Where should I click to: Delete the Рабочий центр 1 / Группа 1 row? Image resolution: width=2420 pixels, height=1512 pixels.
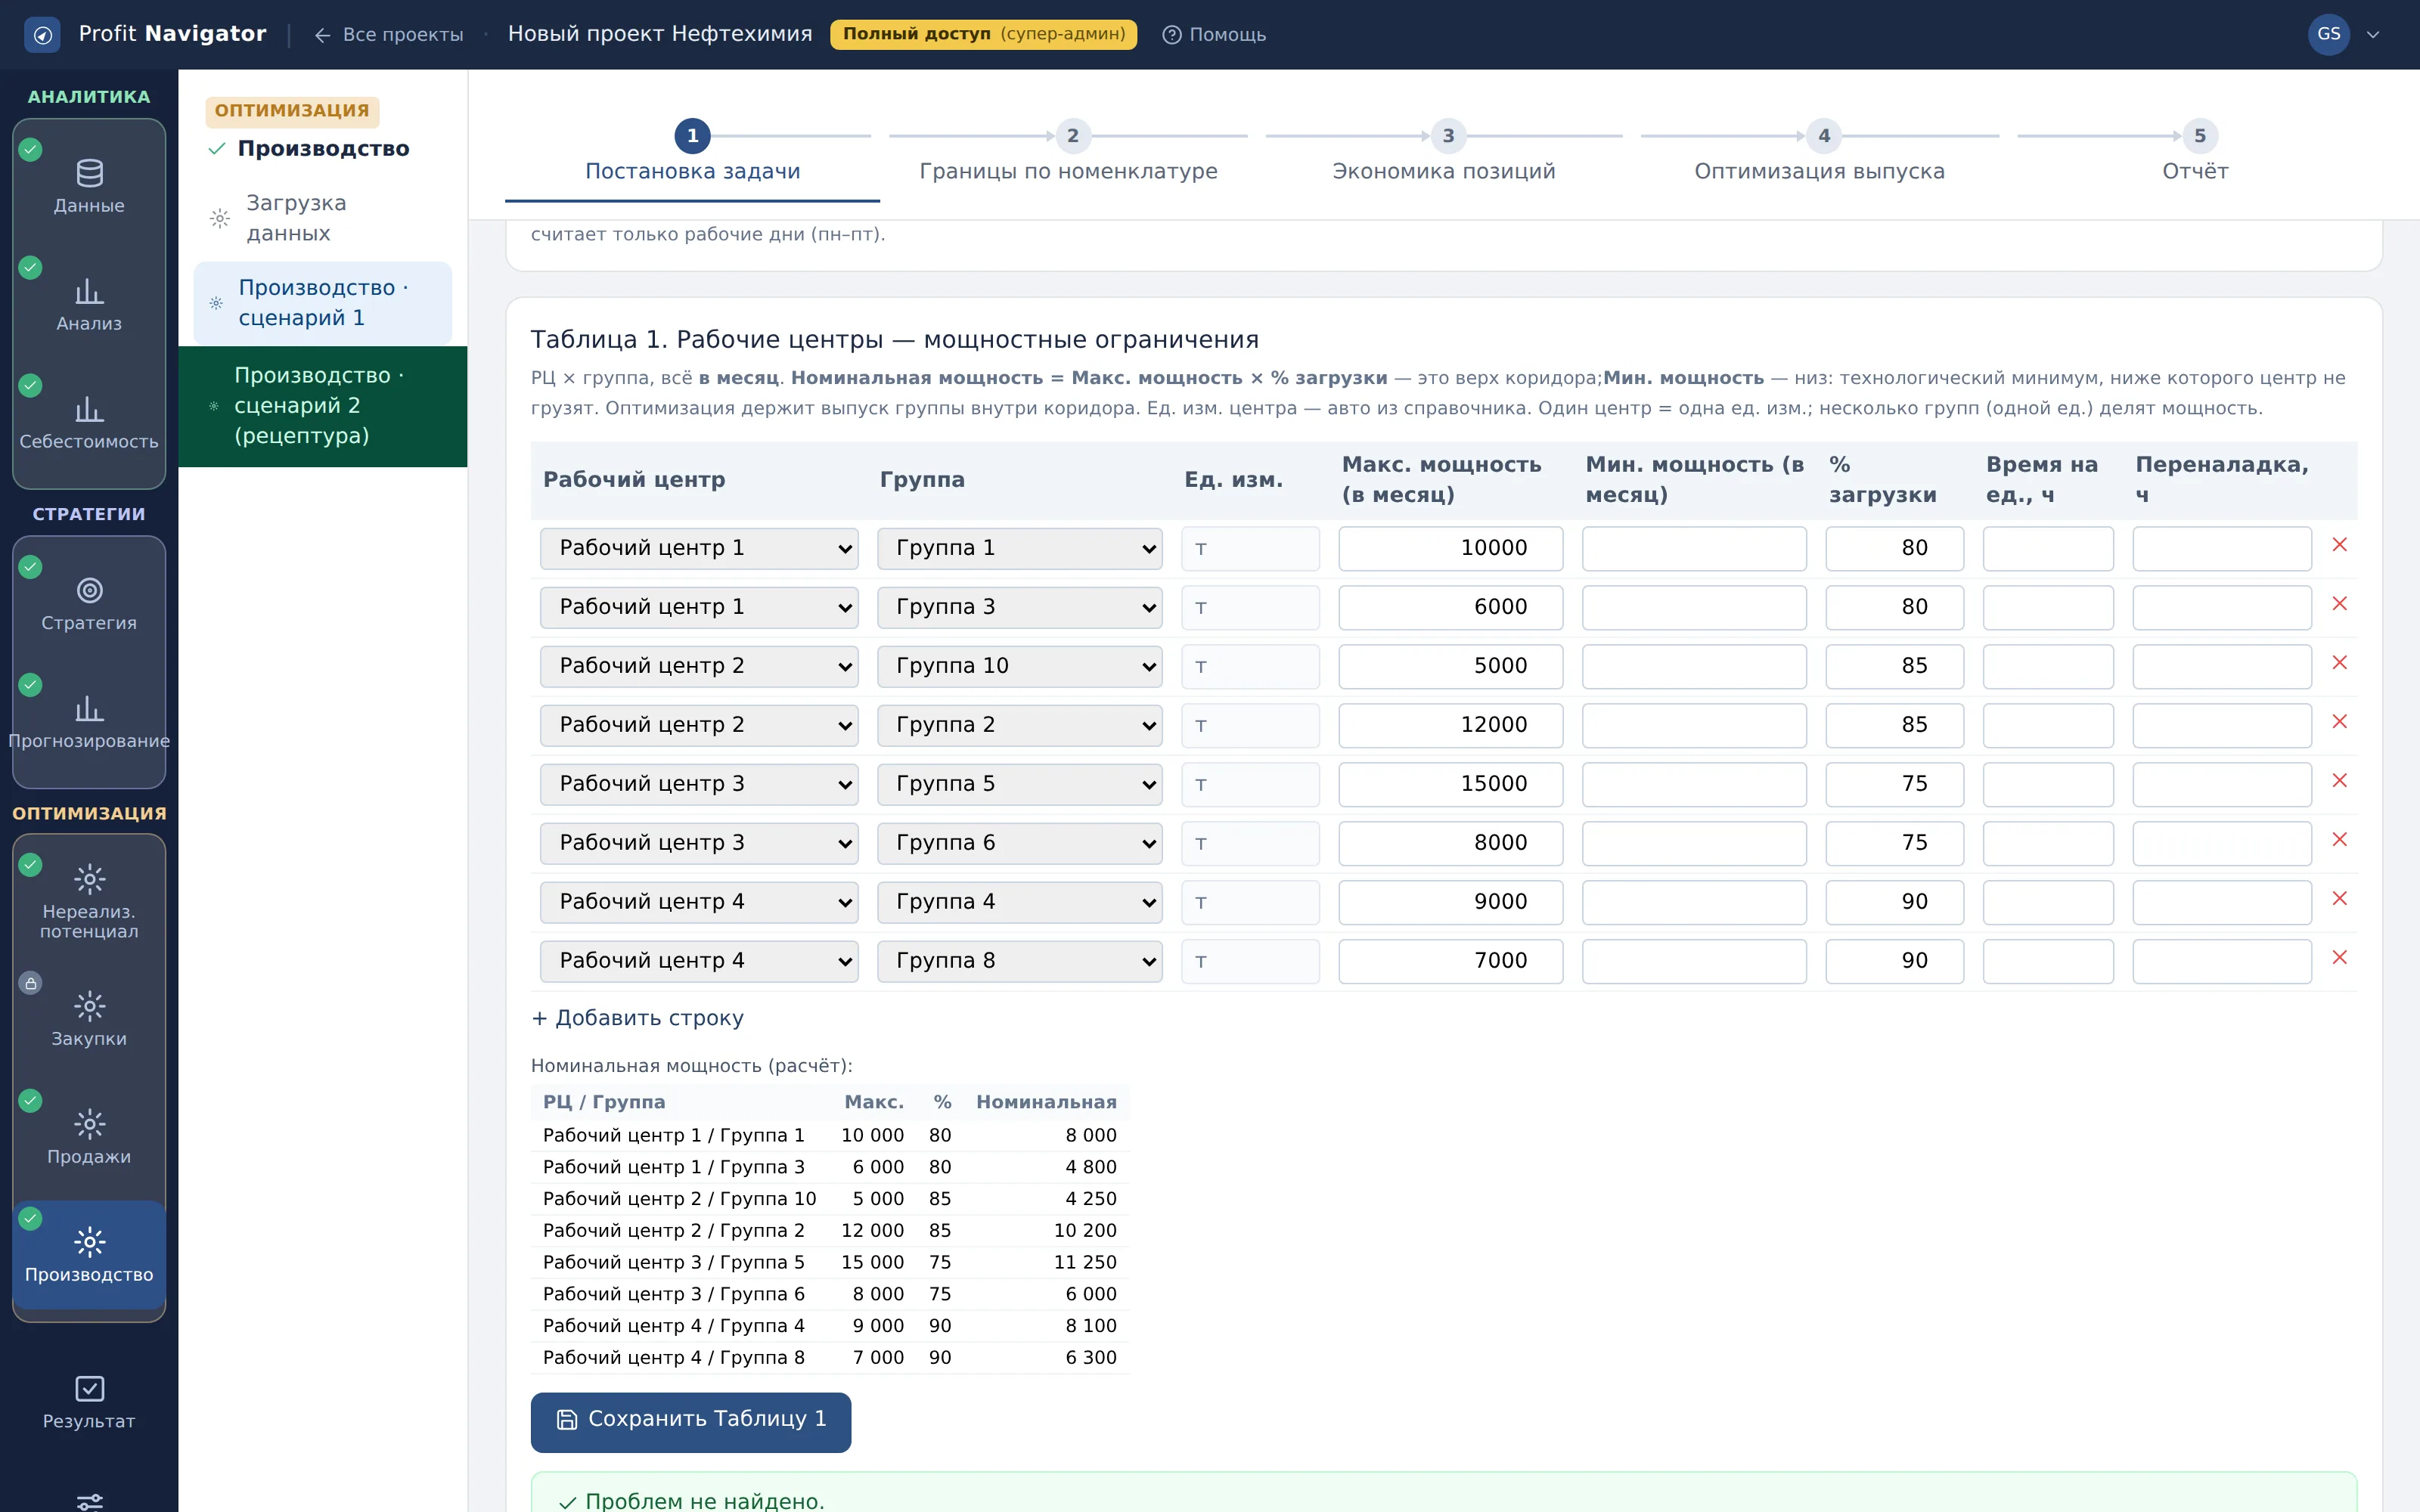coord(2339,545)
